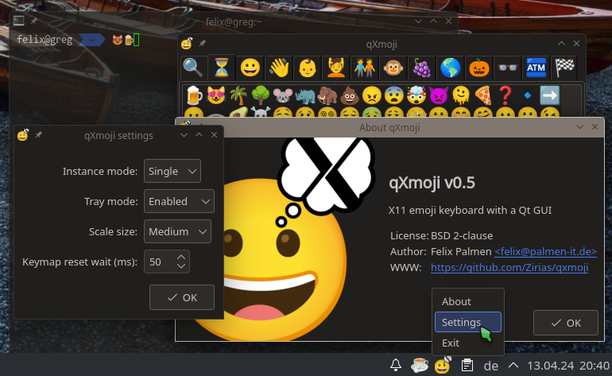Increase the Keymap reset wait value
This screenshot has width=612, height=376.
[181, 257]
